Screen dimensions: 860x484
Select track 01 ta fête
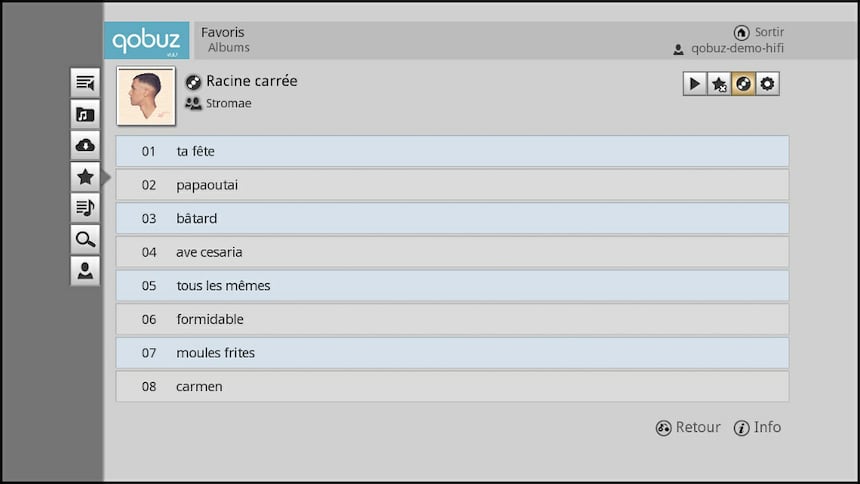tap(452, 151)
